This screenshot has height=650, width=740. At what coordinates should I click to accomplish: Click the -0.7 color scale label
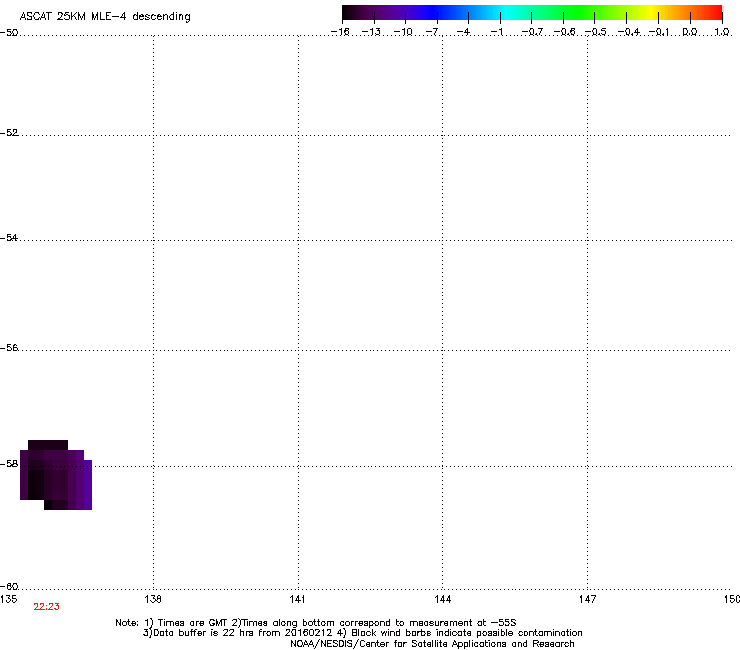pyautogui.click(x=532, y=32)
